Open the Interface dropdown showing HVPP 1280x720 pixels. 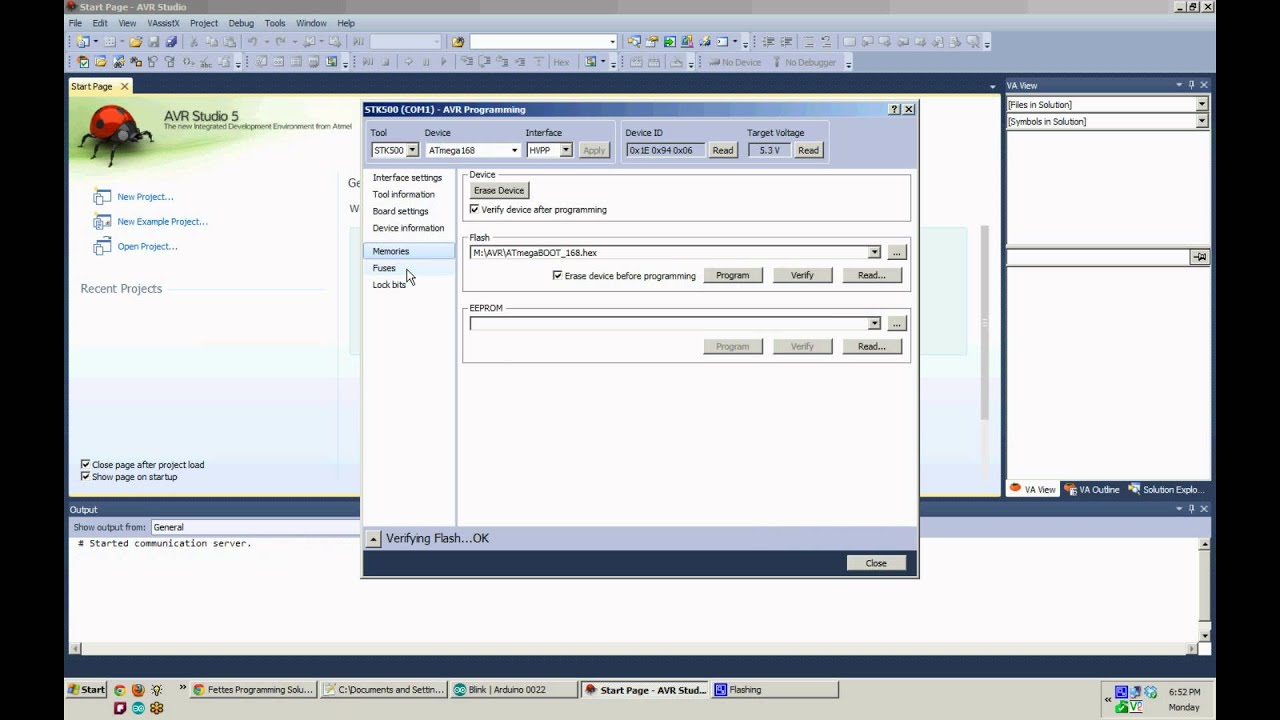[565, 151]
